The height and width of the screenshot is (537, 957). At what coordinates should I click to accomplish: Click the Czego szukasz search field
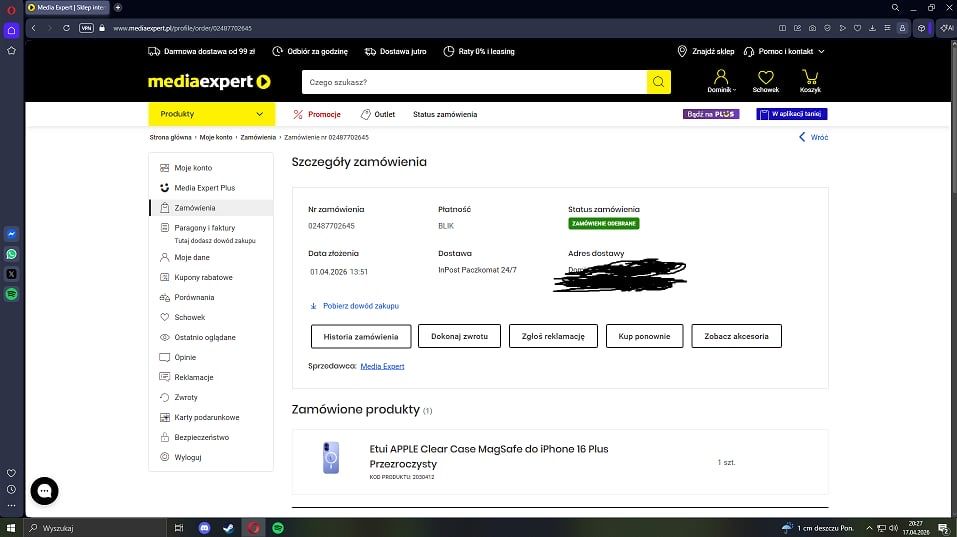[474, 82]
